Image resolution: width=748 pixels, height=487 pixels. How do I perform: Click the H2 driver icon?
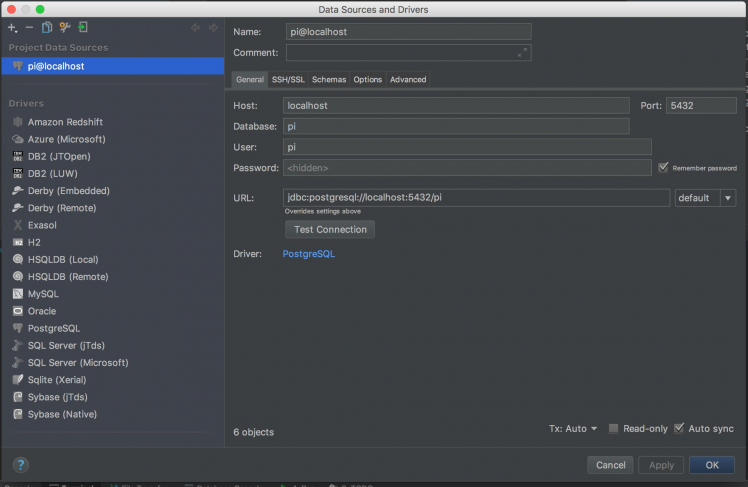(18, 242)
